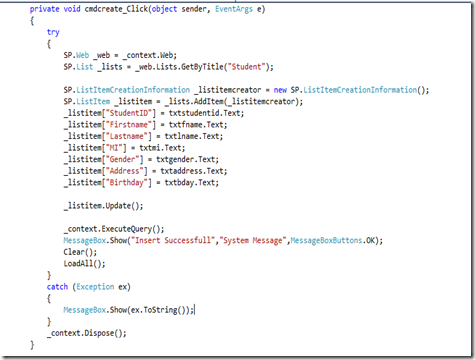Click the "private" keyword
Viewport: 475px width, 360px height.
(45, 9)
